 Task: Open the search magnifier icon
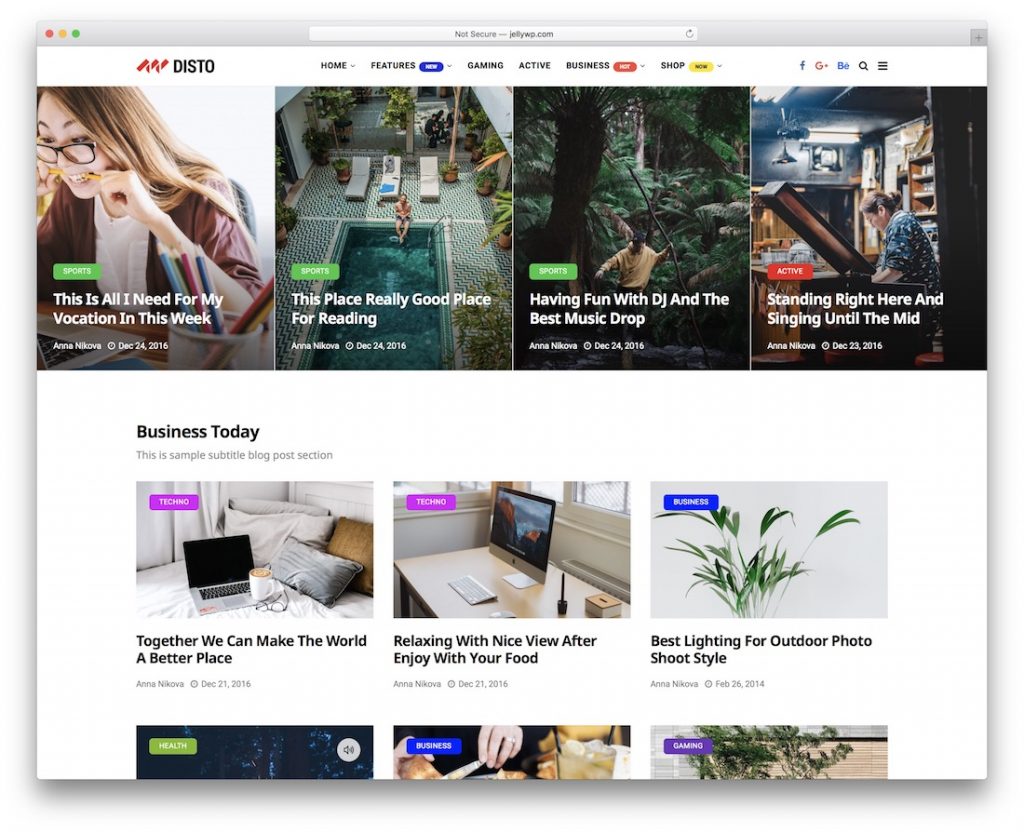pos(862,65)
